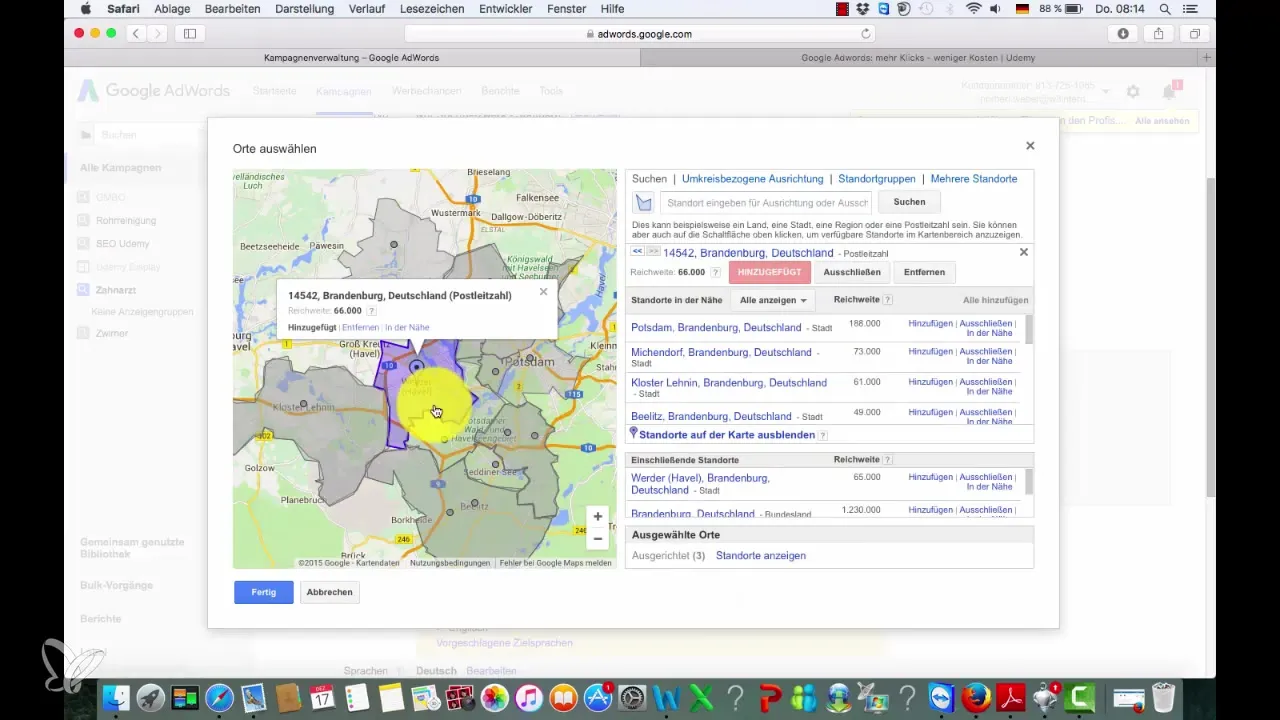Viewport: 1280px width, 720px height.
Task: Click the map selection icon beside location input
Action: pyautogui.click(x=644, y=203)
